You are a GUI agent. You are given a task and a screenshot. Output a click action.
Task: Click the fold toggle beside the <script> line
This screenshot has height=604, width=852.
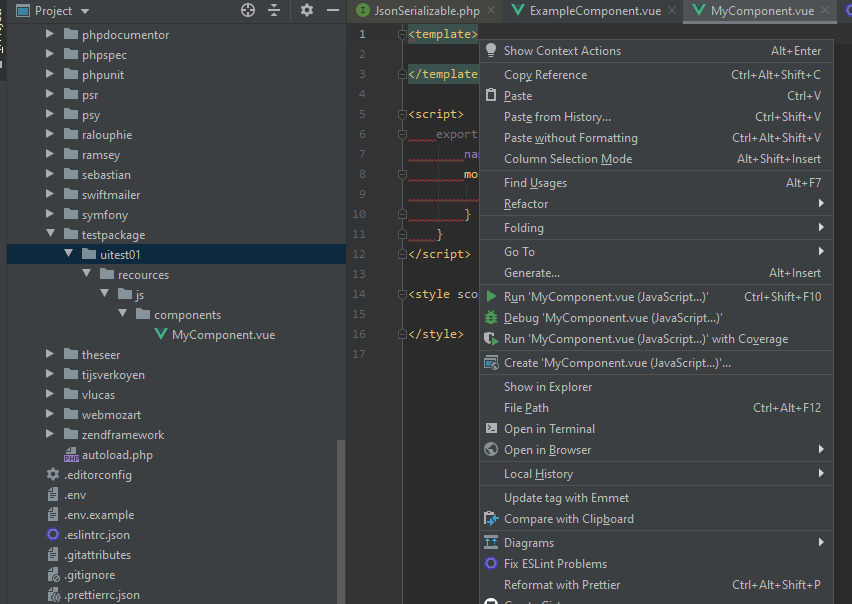(x=402, y=114)
